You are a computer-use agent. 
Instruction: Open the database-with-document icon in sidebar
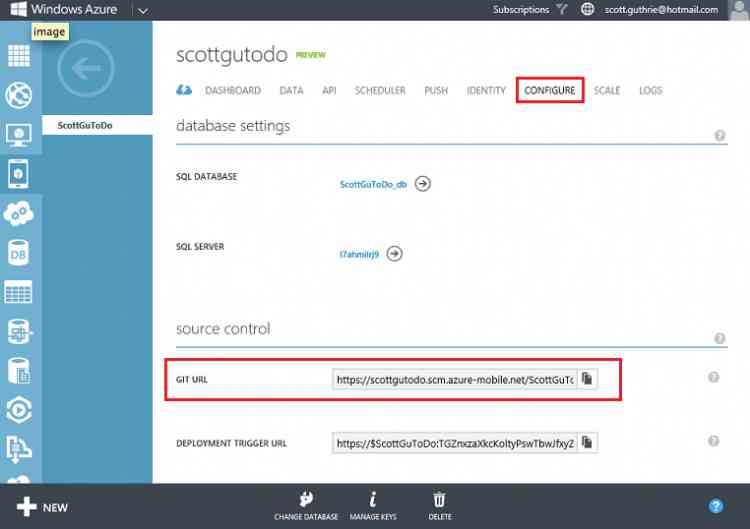[19, 371]
